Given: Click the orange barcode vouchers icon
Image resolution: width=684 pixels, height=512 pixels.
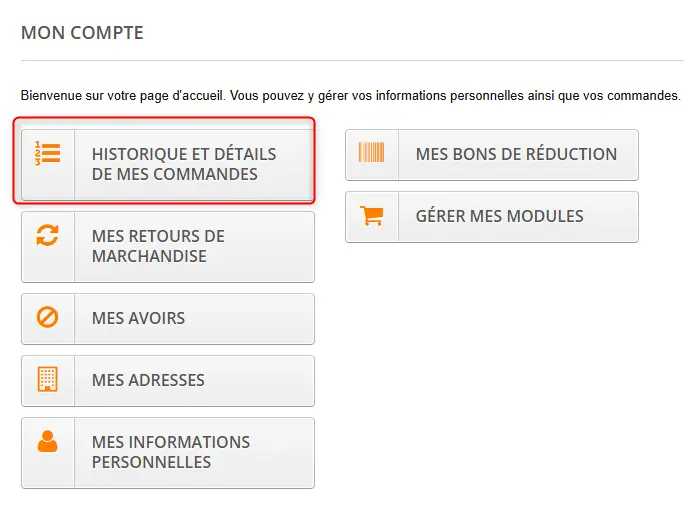Looking at the screenshot, I should tap(371, 152).
